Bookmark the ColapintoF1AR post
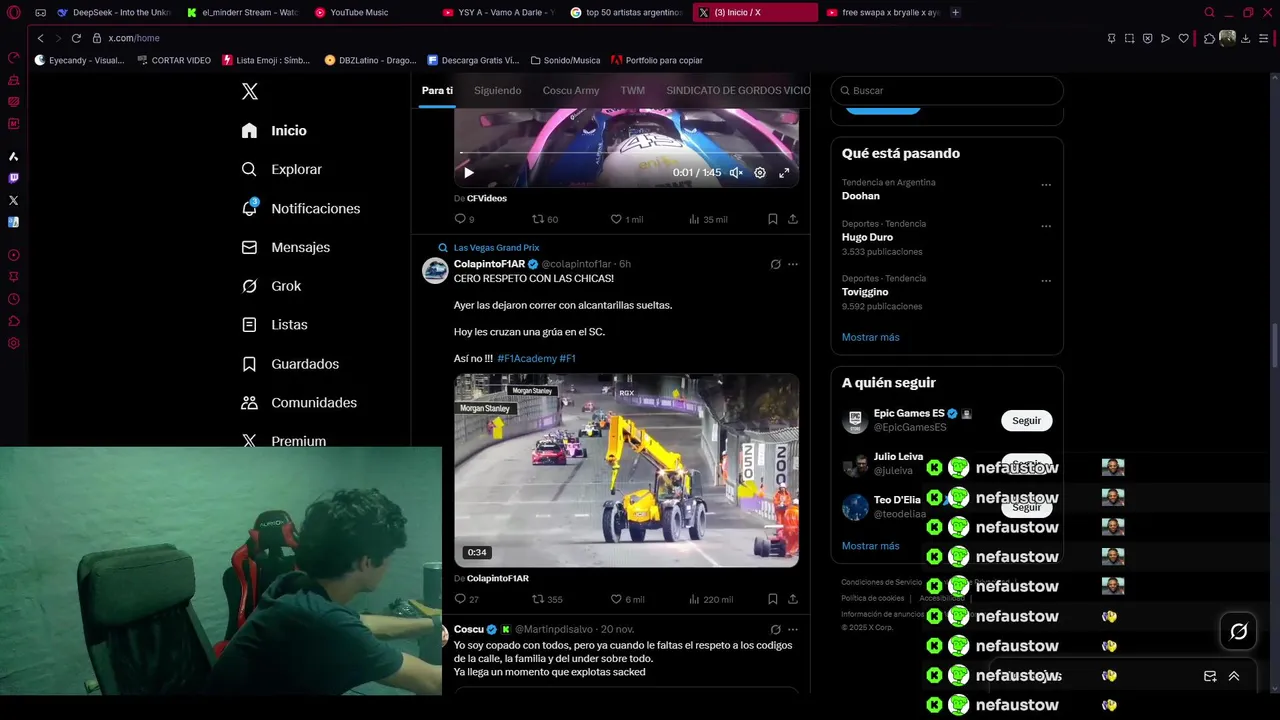The height and width of the screenshot is (720, 1280). [x=773, y=599]
